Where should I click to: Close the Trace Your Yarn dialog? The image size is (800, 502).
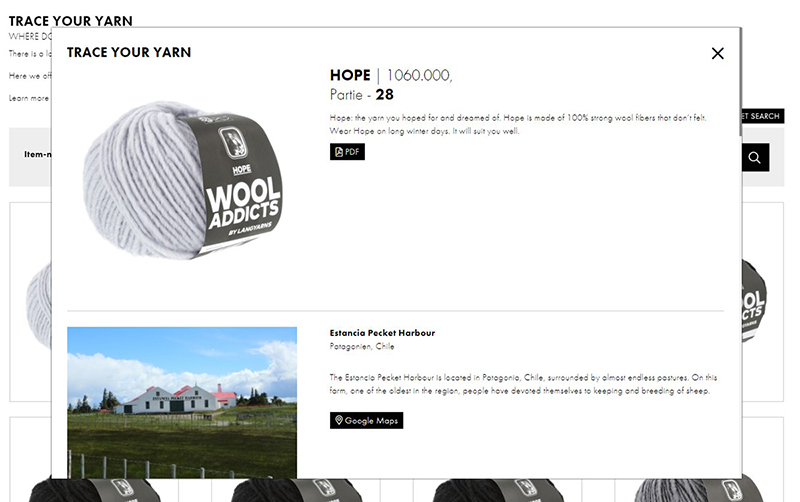pos(717,53)
